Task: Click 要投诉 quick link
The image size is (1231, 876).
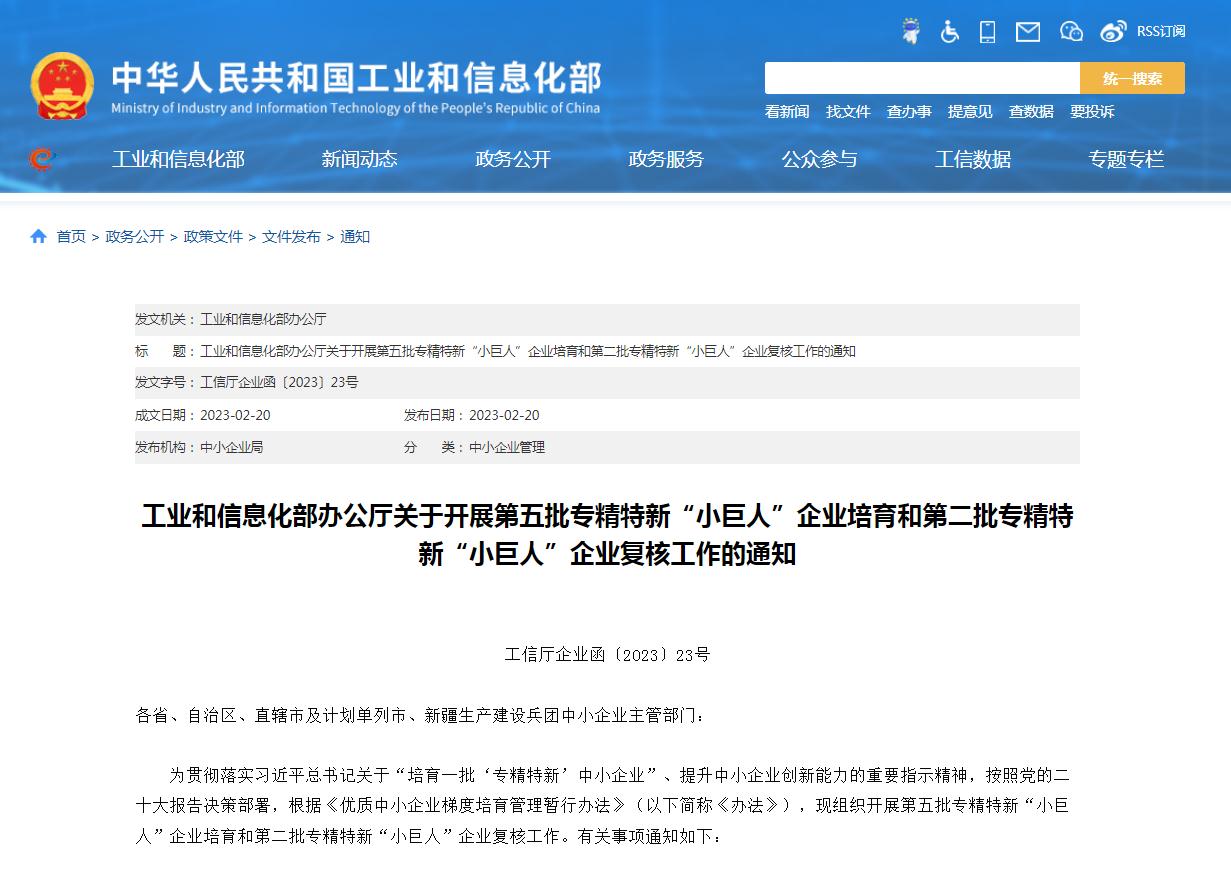Action: point(1092,112)
